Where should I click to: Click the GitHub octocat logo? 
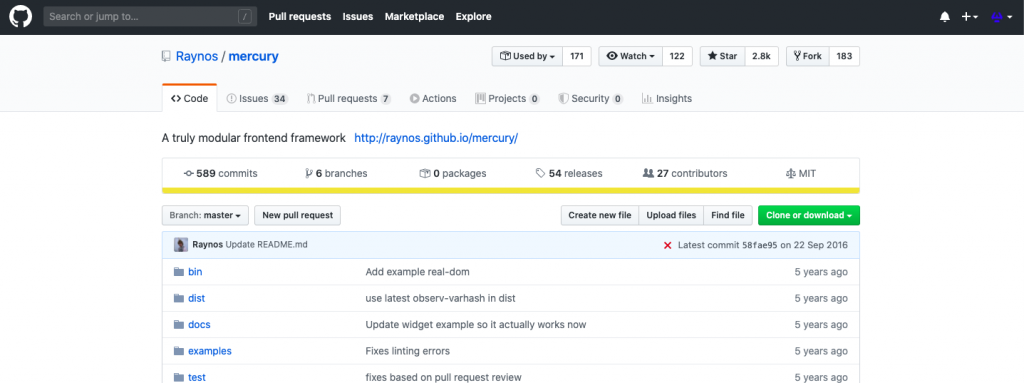click(20, 16)
